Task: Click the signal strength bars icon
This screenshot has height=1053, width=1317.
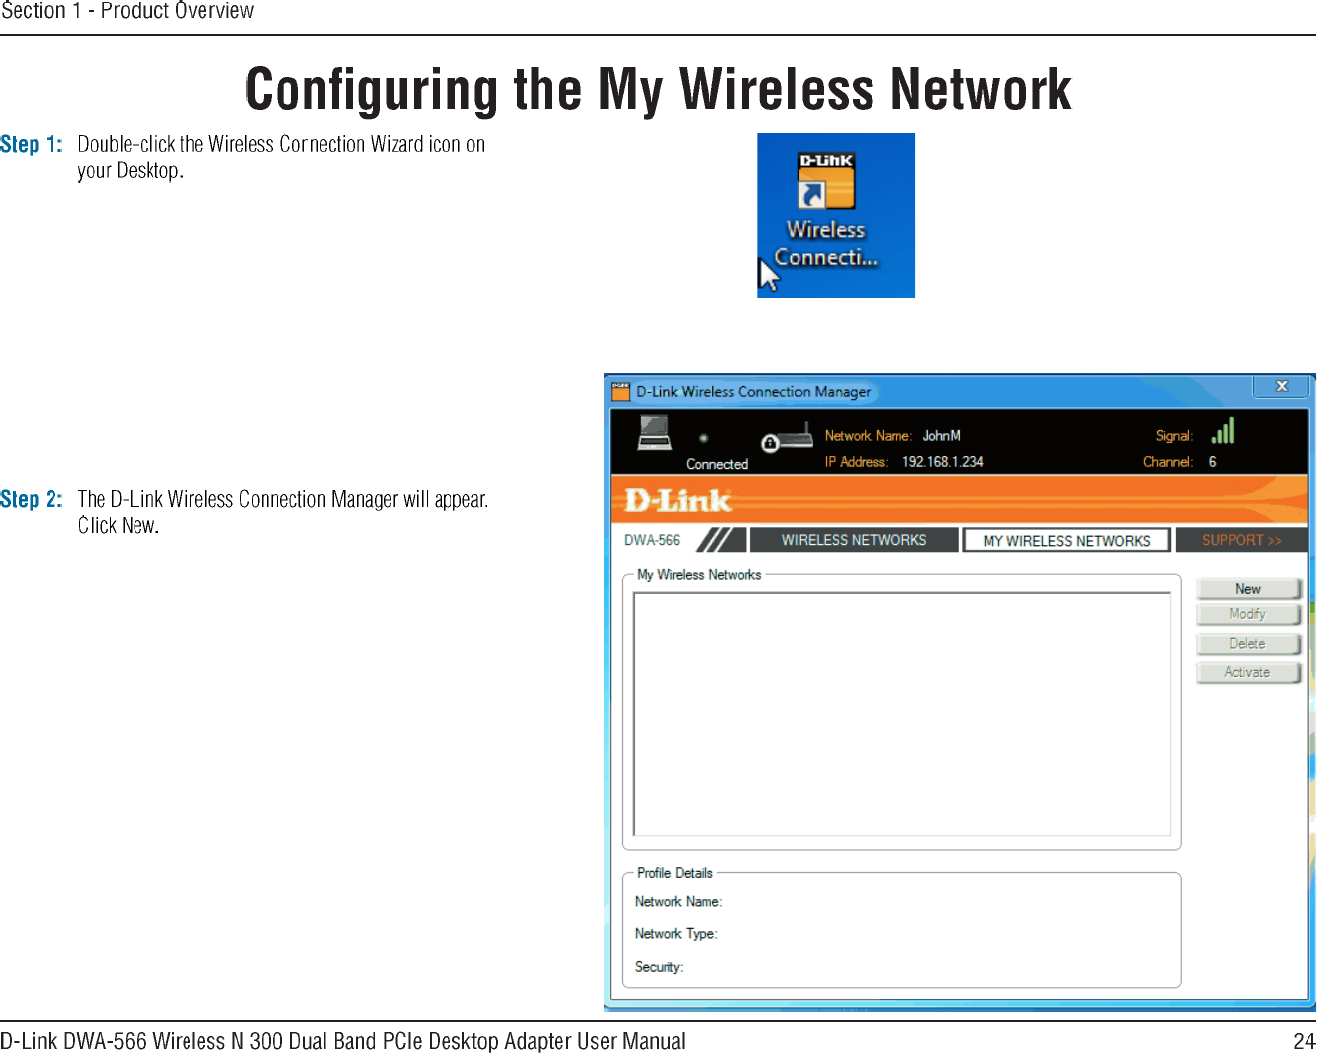Action: (1223, 431)
